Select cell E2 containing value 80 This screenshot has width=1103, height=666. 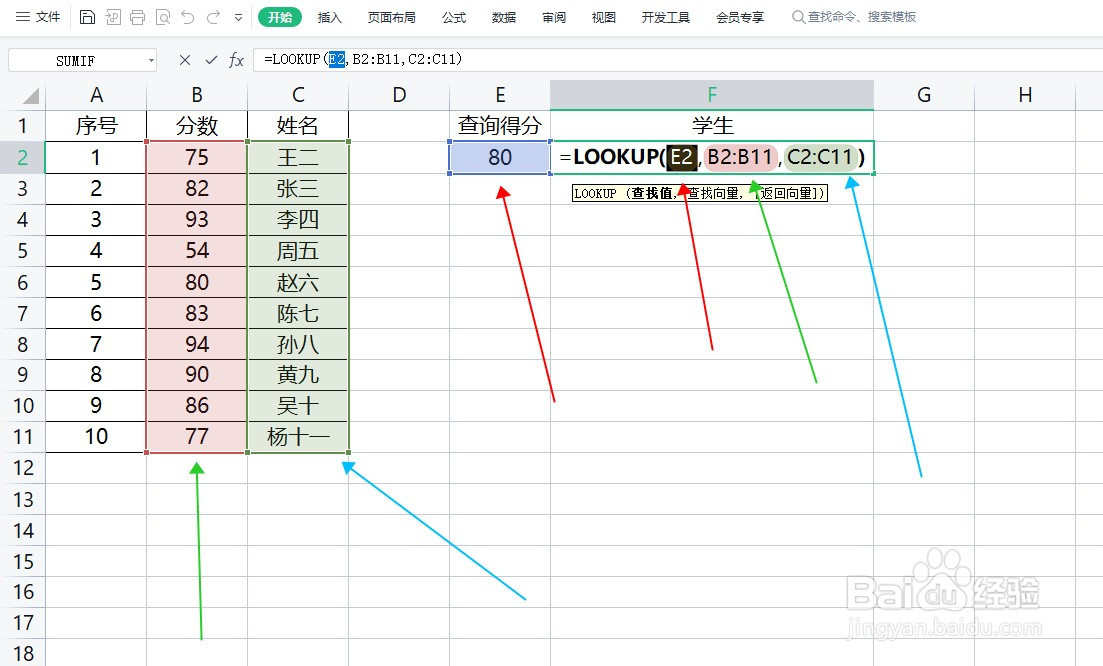[x=499, y=157]
